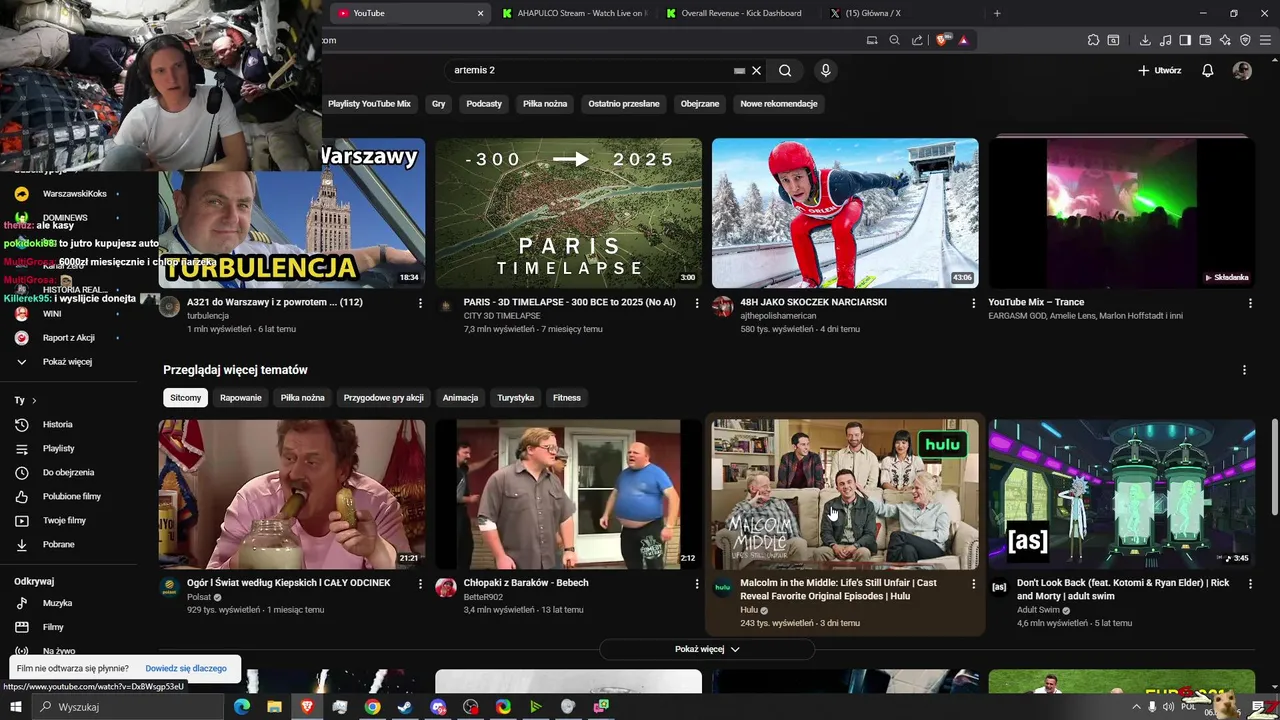Click the taskbar volume speaker icon
The image size is (1280, 720).
click(1169, 707)
